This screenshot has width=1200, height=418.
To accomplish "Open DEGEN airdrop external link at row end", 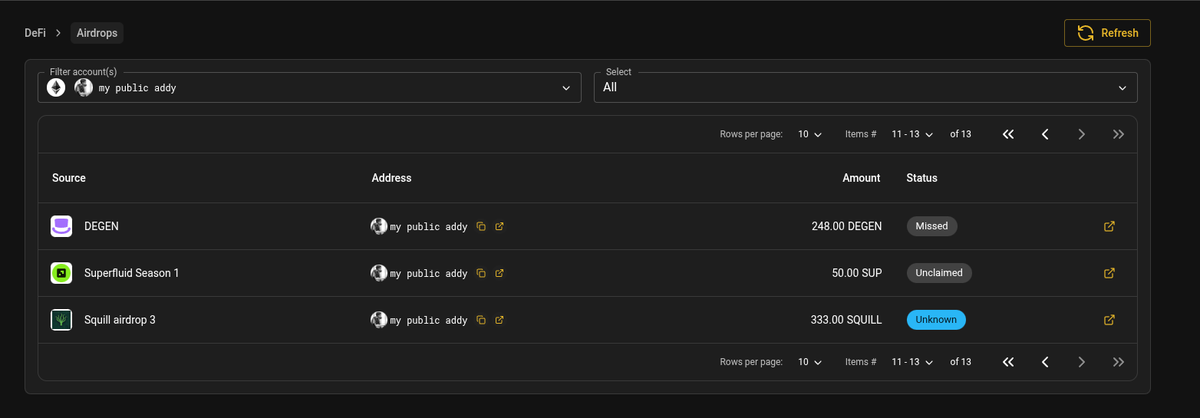I will pyautogui.click(x=1109, y=226).
